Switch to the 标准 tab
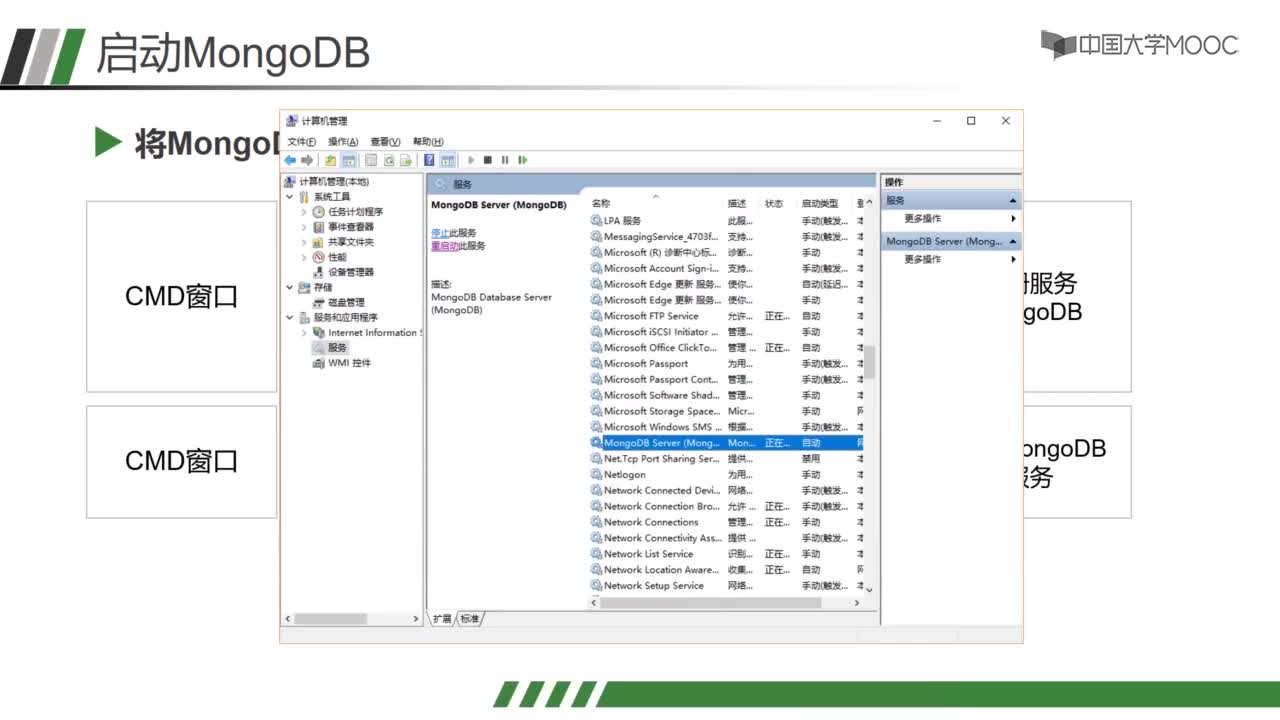Screen dimensions: 1280x720 469,619
